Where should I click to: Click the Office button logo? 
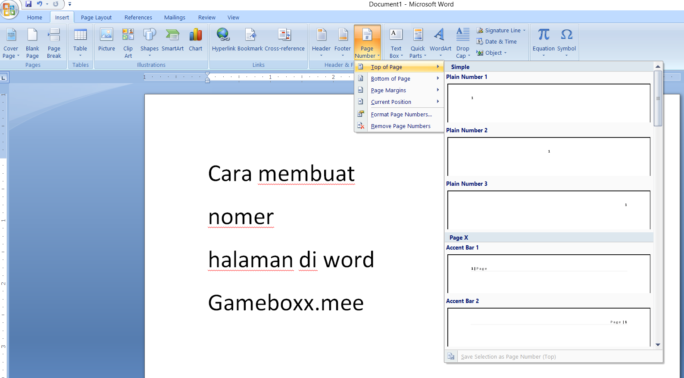tap(9, 9)
